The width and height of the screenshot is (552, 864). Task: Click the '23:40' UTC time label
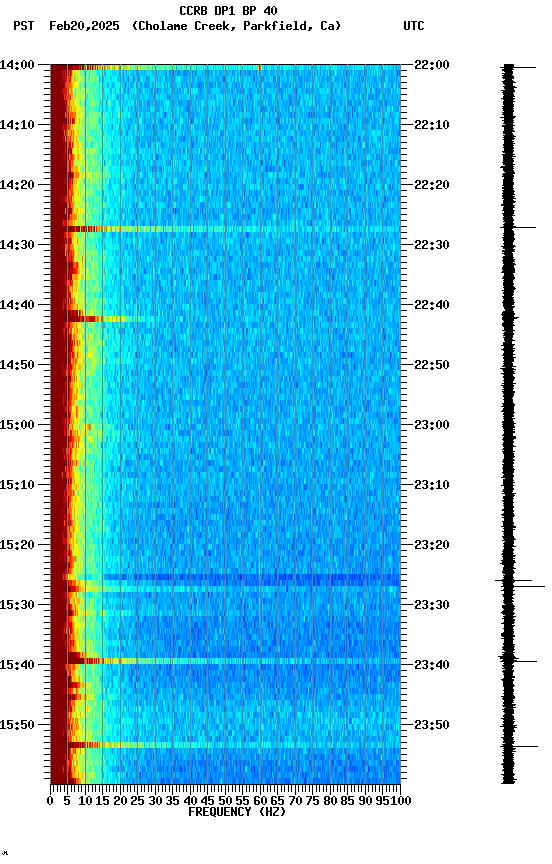point(432,666)
